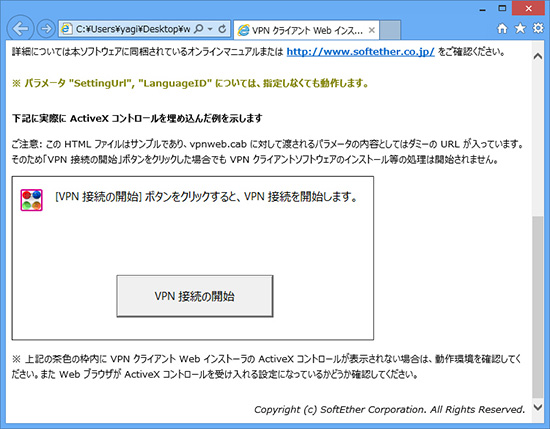Go back with the browser Back arrow

(20, 29)
